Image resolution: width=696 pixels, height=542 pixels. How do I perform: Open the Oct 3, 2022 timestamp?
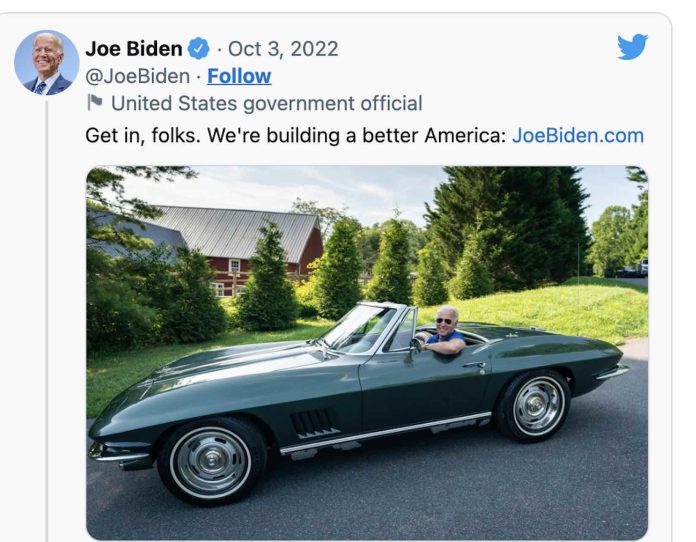[283, 49]
